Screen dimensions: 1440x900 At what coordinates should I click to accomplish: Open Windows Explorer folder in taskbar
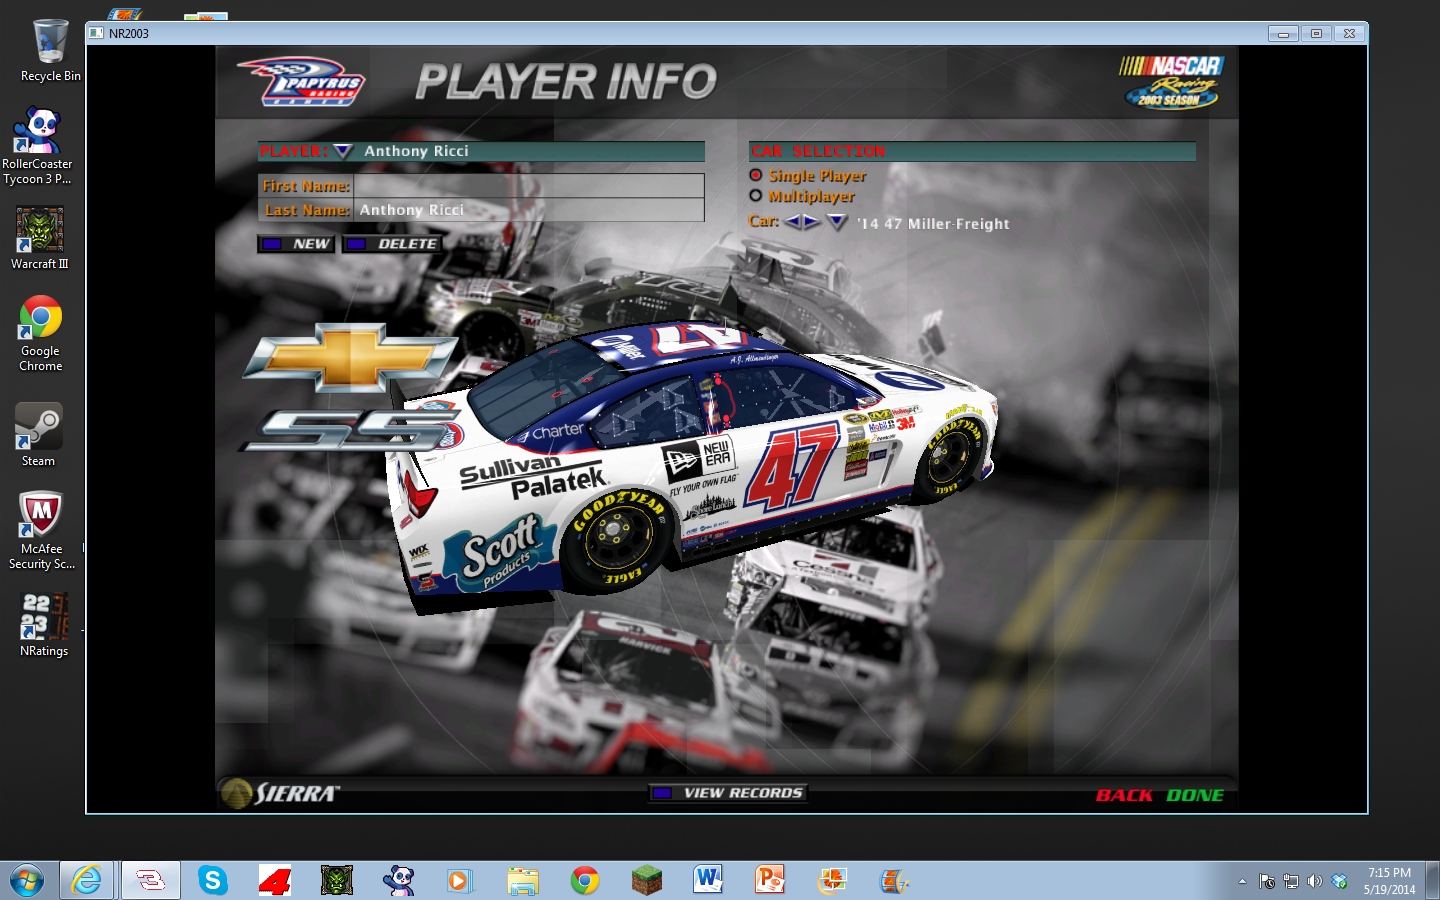pos(522,881)
